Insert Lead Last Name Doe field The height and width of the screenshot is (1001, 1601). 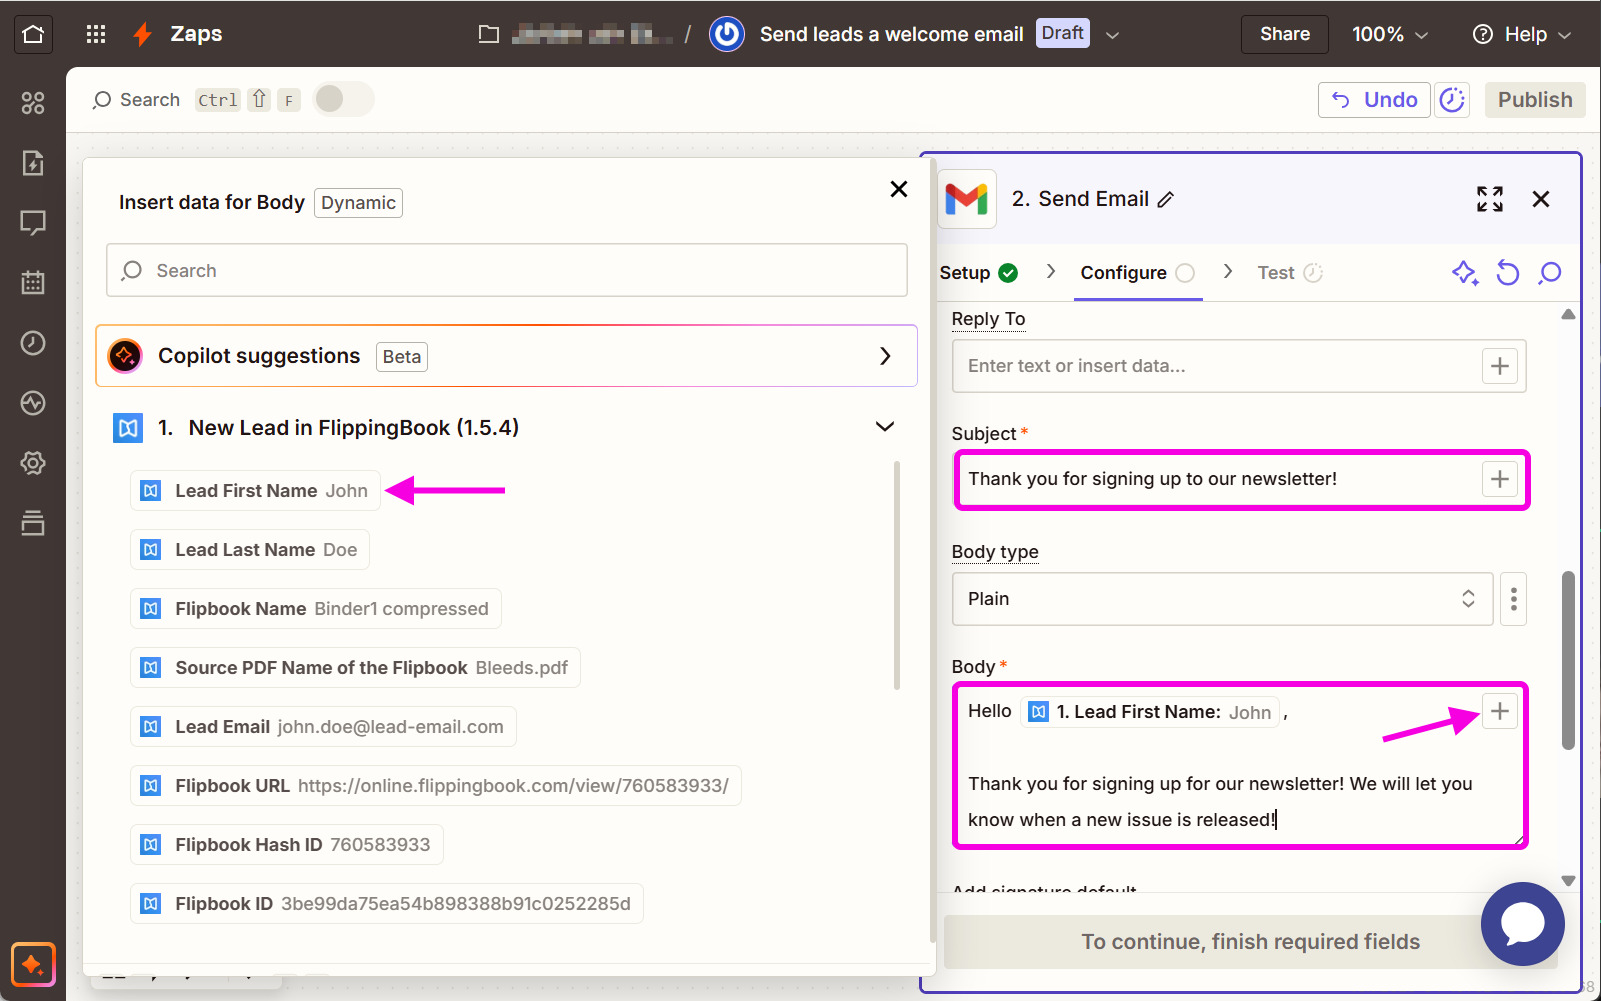coord(250,549)
